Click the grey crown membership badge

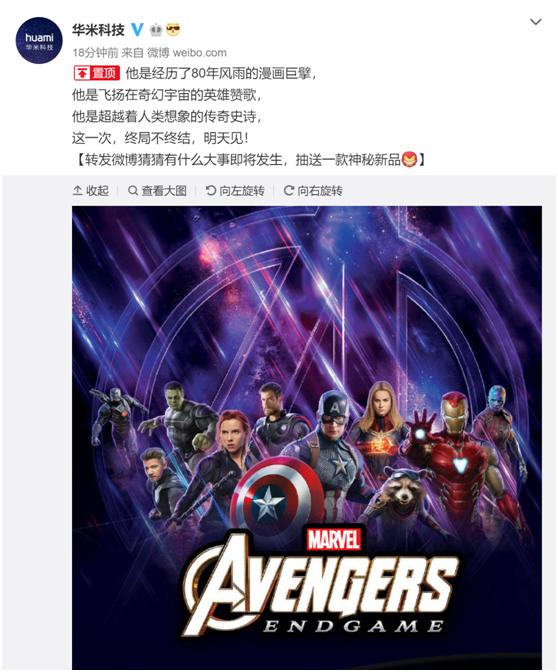click(156, 30)
